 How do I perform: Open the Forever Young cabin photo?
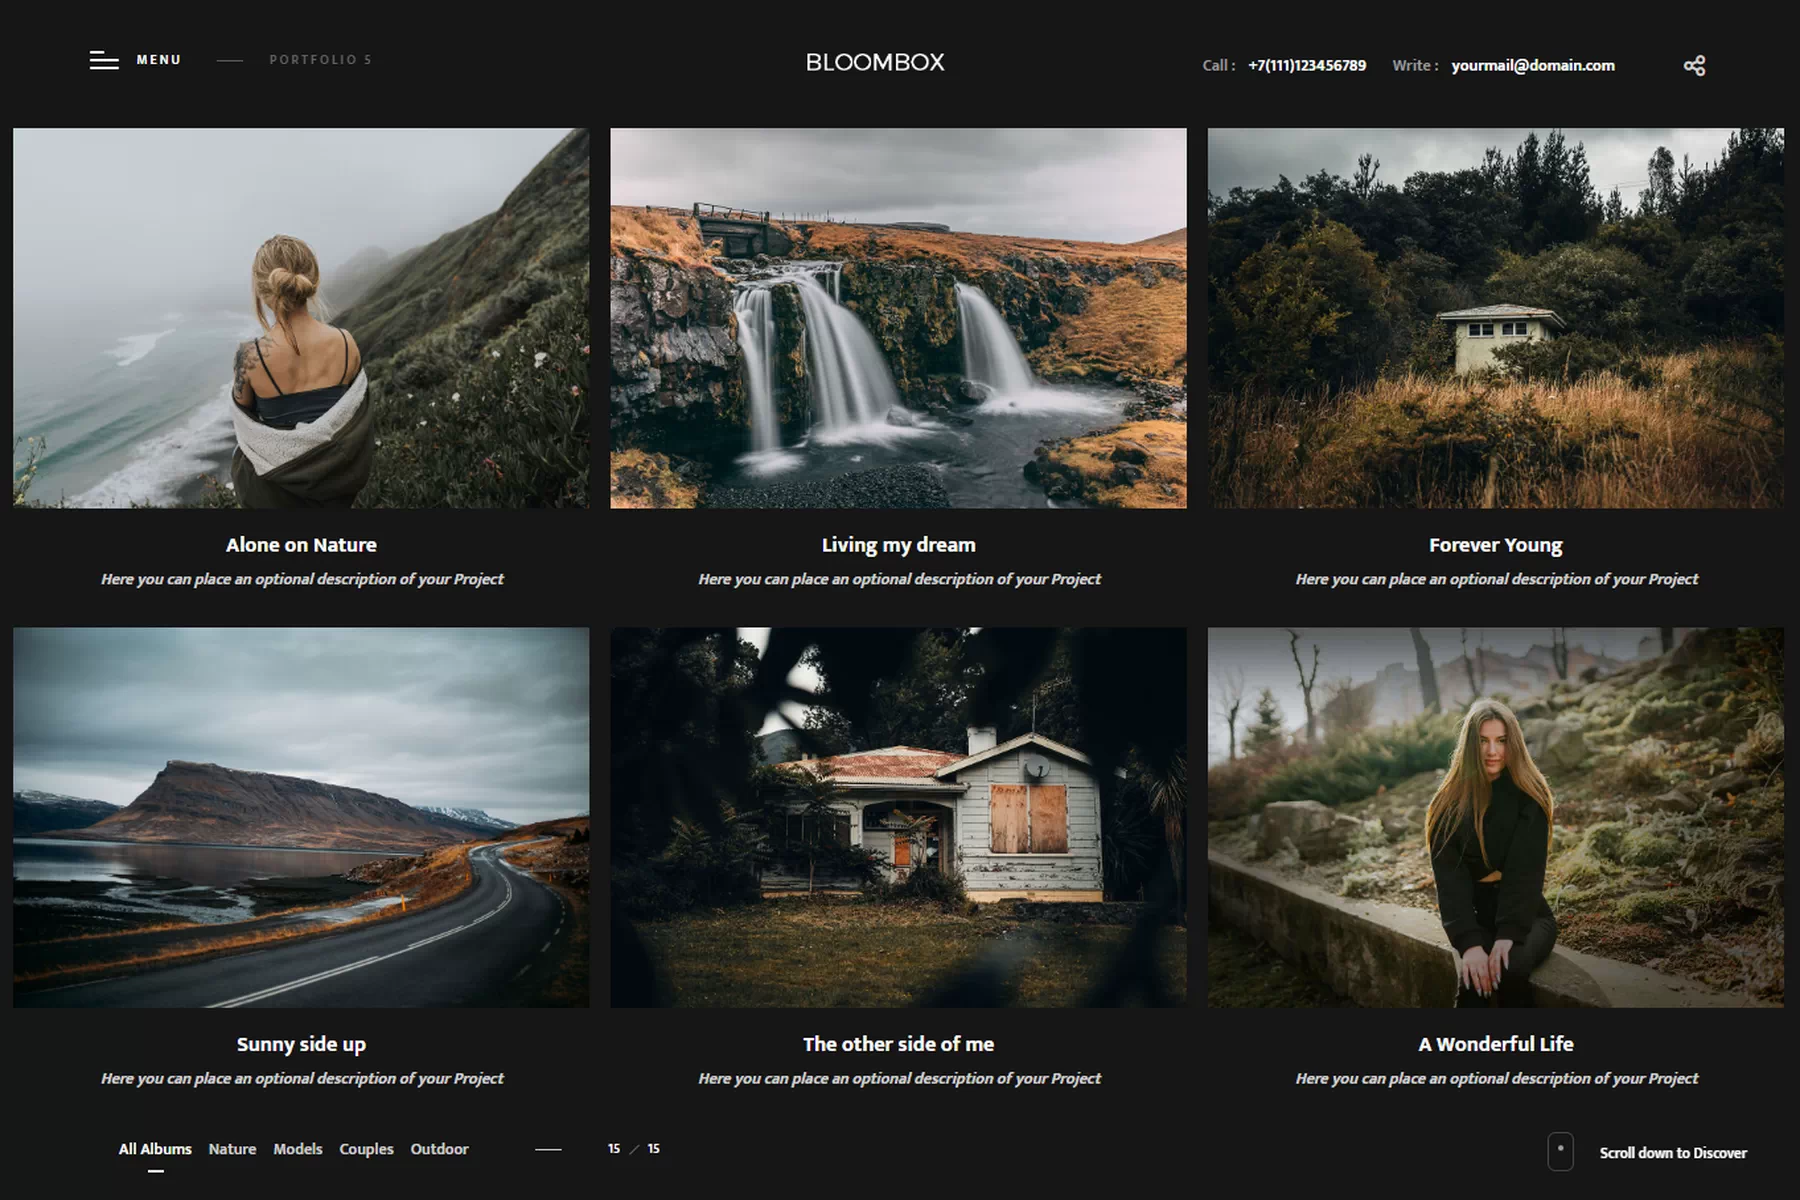(x=1495, y=318)
